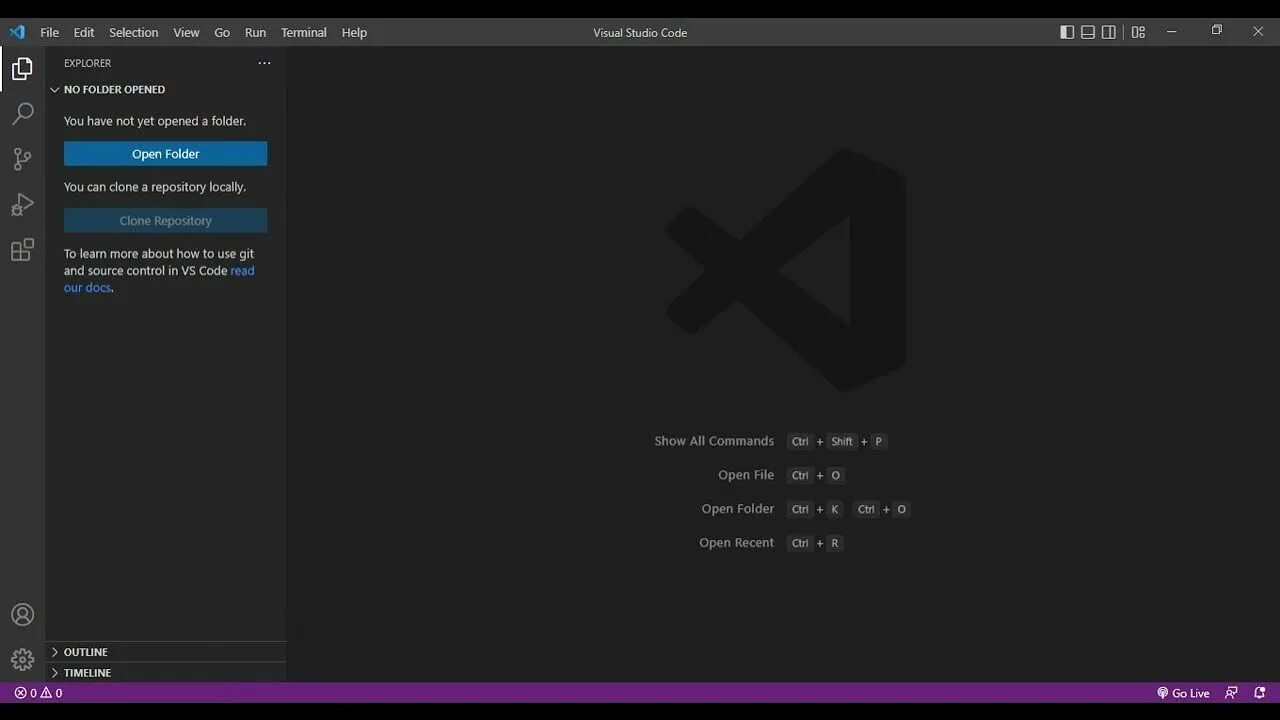Viewport: 1280px width, 720px height.
Task: Open notifications bell in status bar
Action: pyautogui.click(x=1259, y=693)
